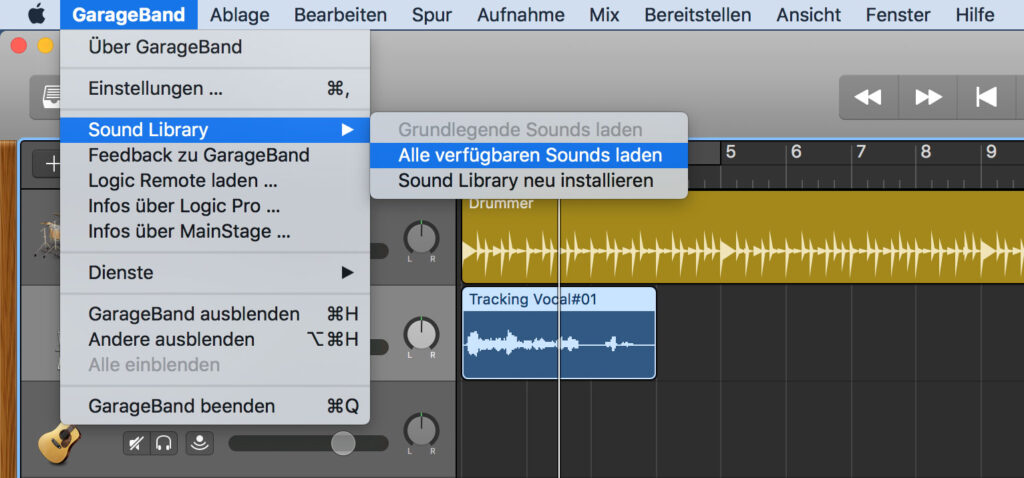Solo the guitar track with the headphone button
The width and height of the screenshot is (1024, 478).
click(x=164, y=444)
